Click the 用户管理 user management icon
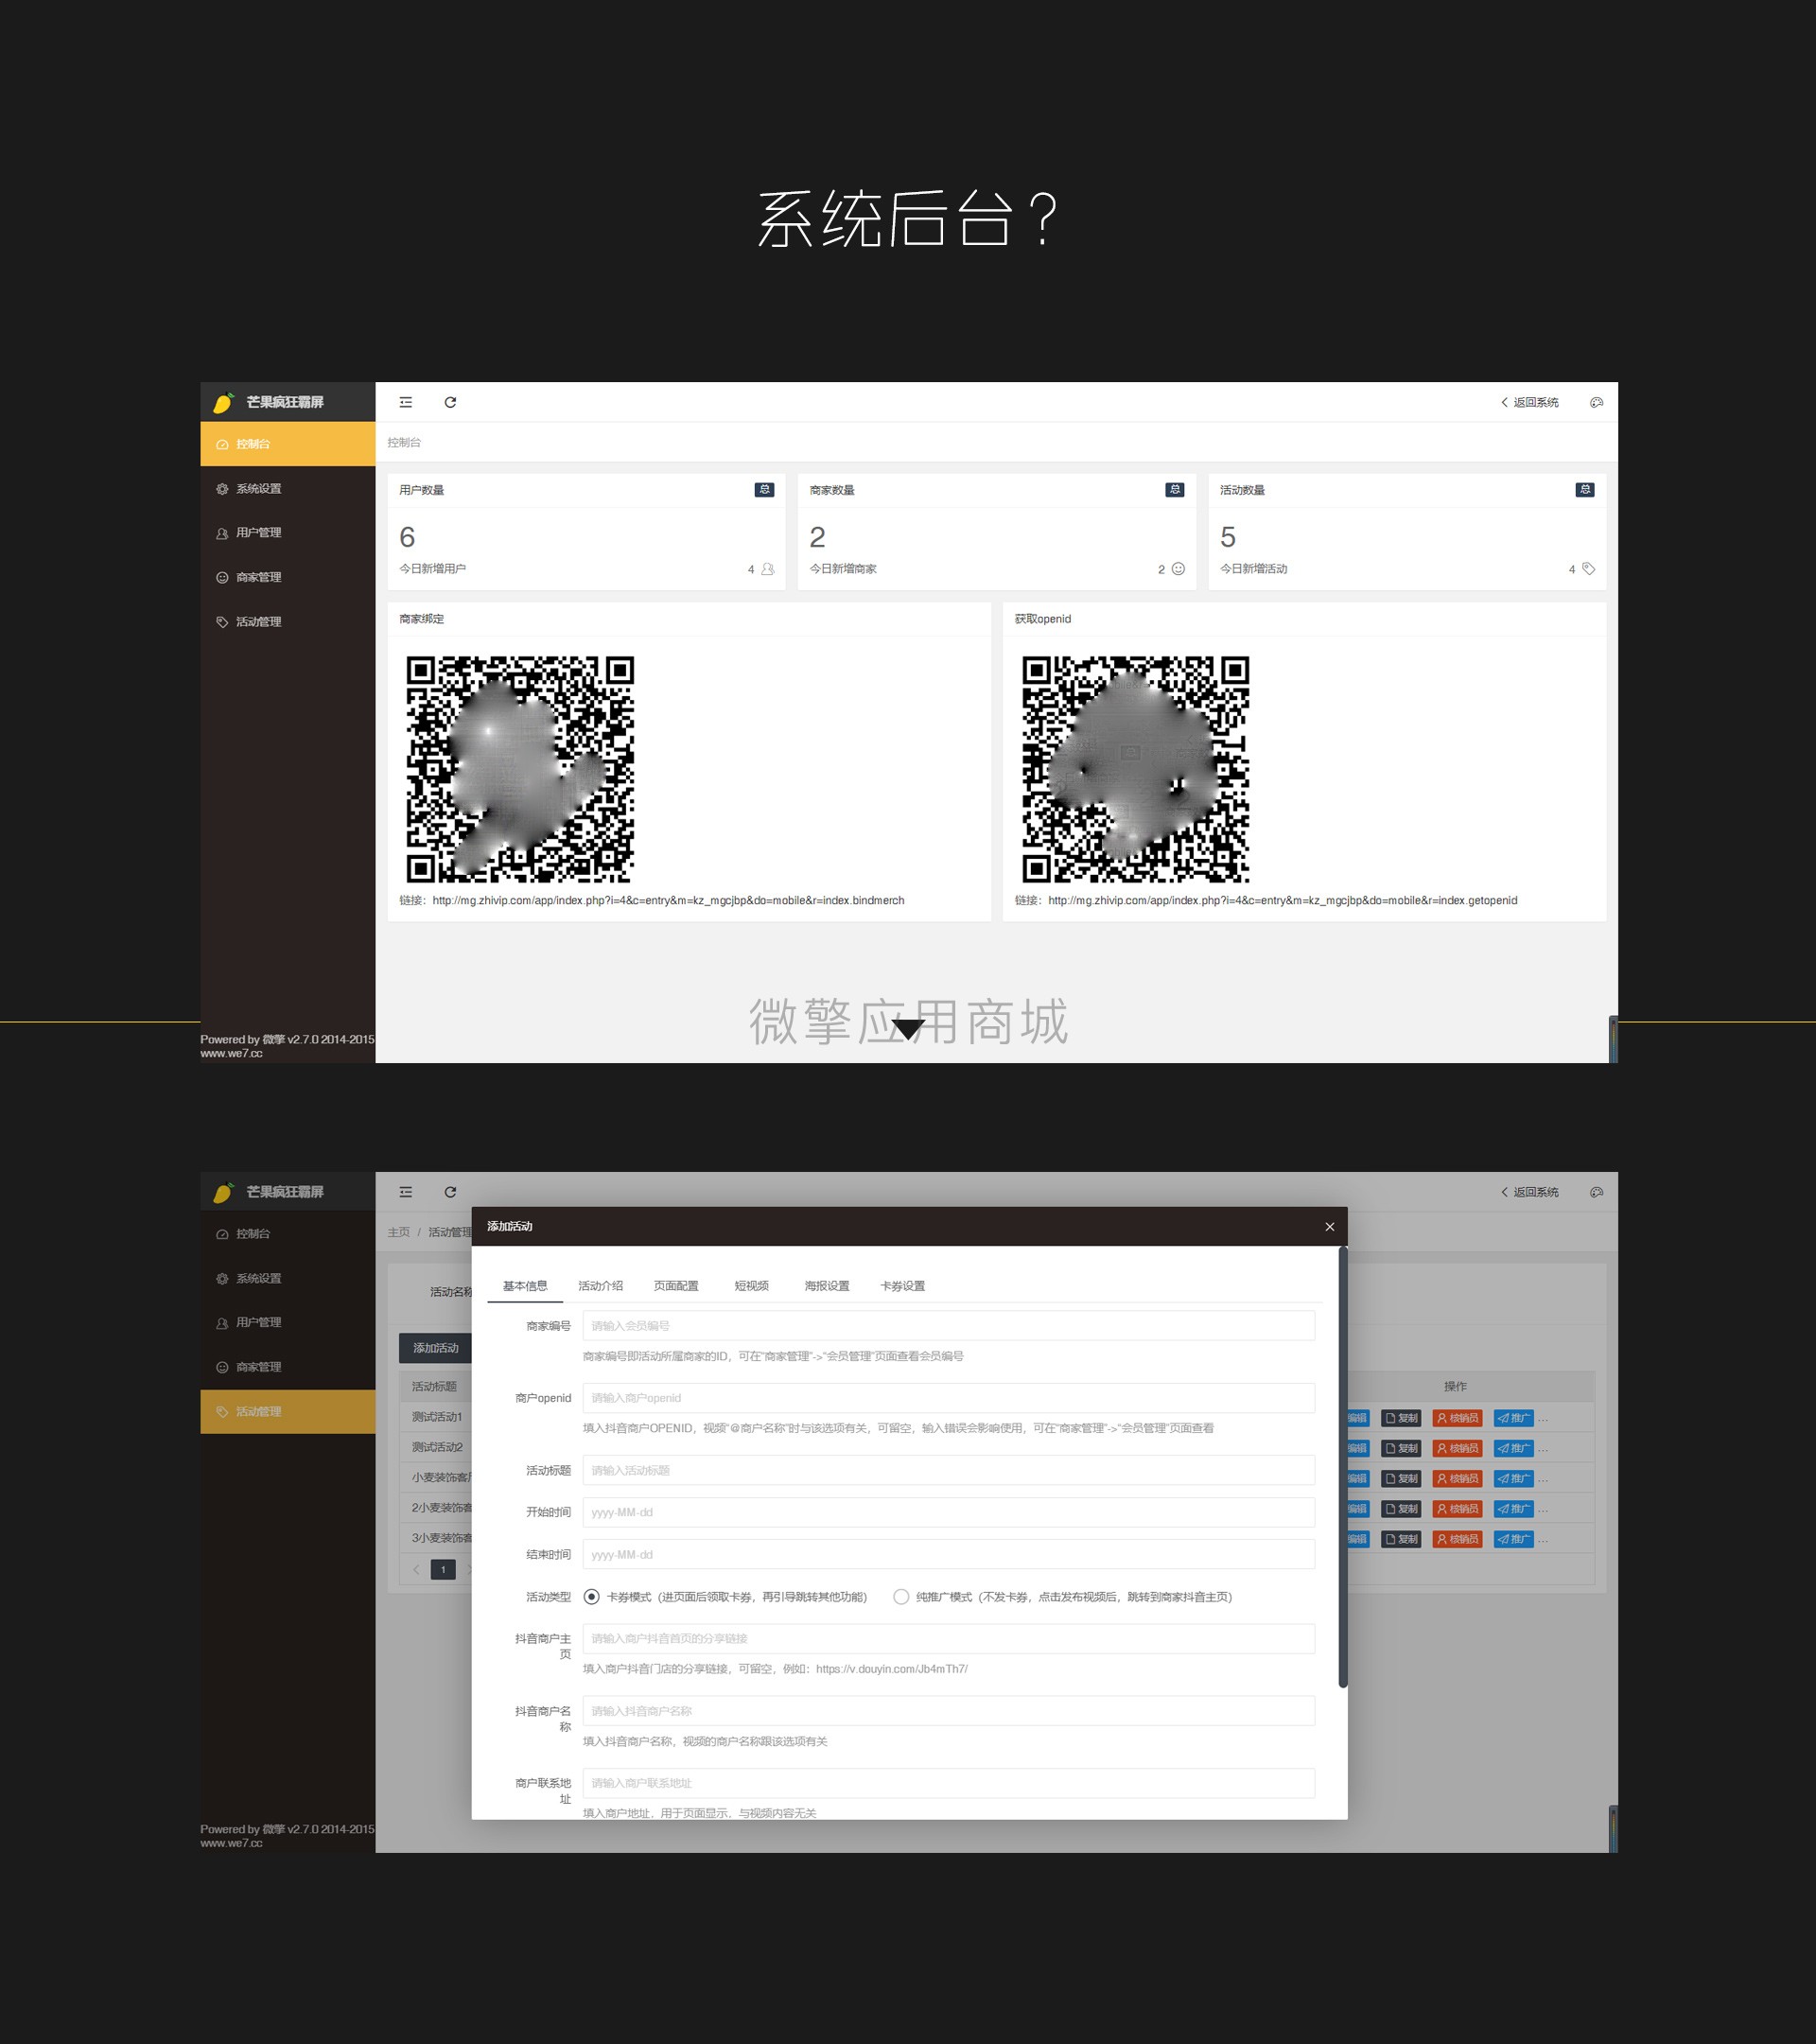This screenshot has width=1816, height=2044. [222, 532]
